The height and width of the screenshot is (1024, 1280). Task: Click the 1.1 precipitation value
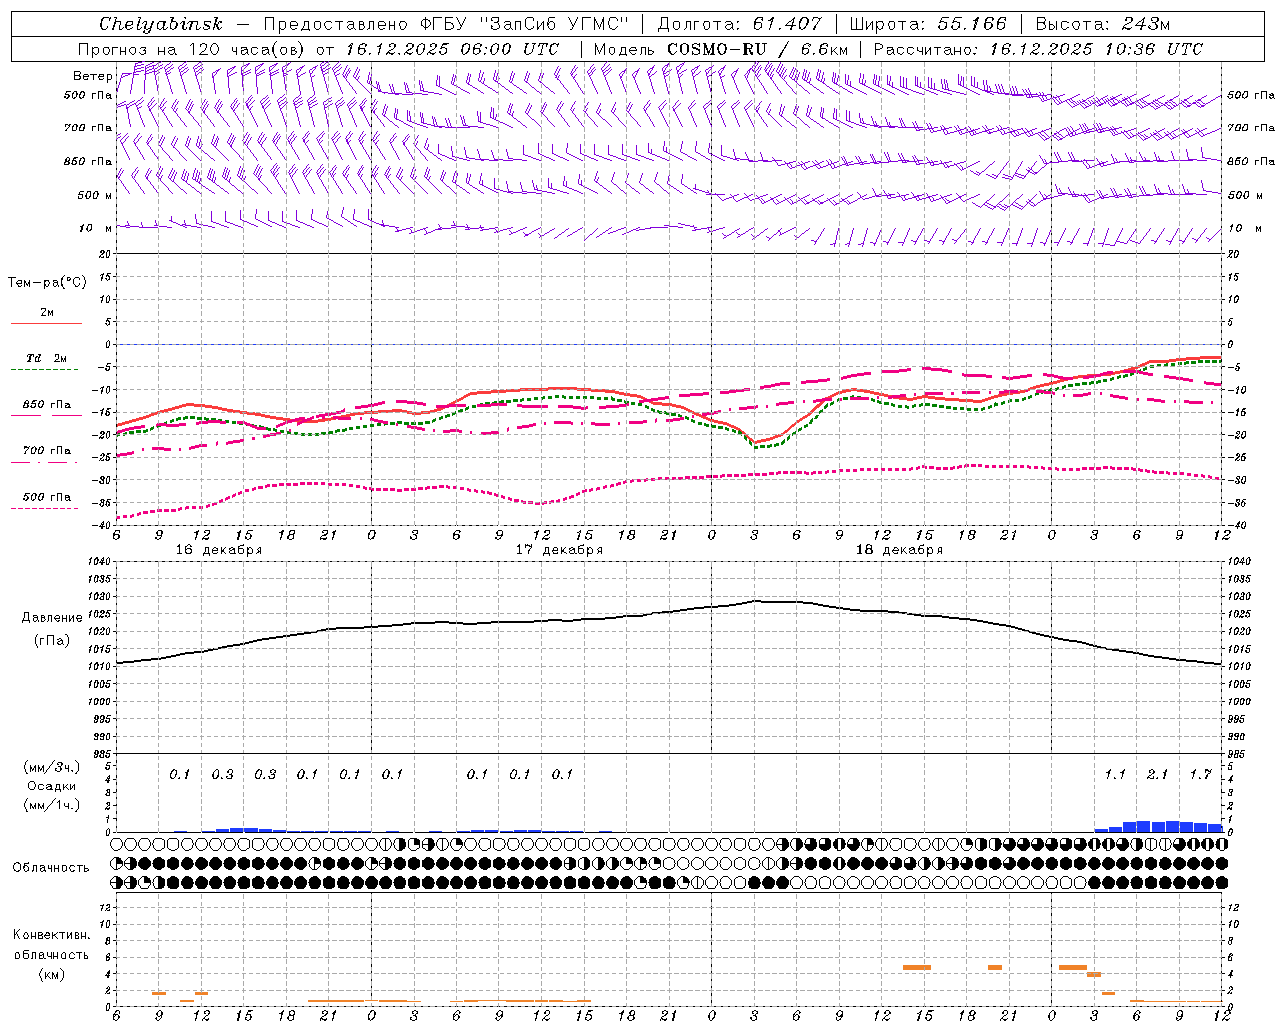coord(1115,774)
